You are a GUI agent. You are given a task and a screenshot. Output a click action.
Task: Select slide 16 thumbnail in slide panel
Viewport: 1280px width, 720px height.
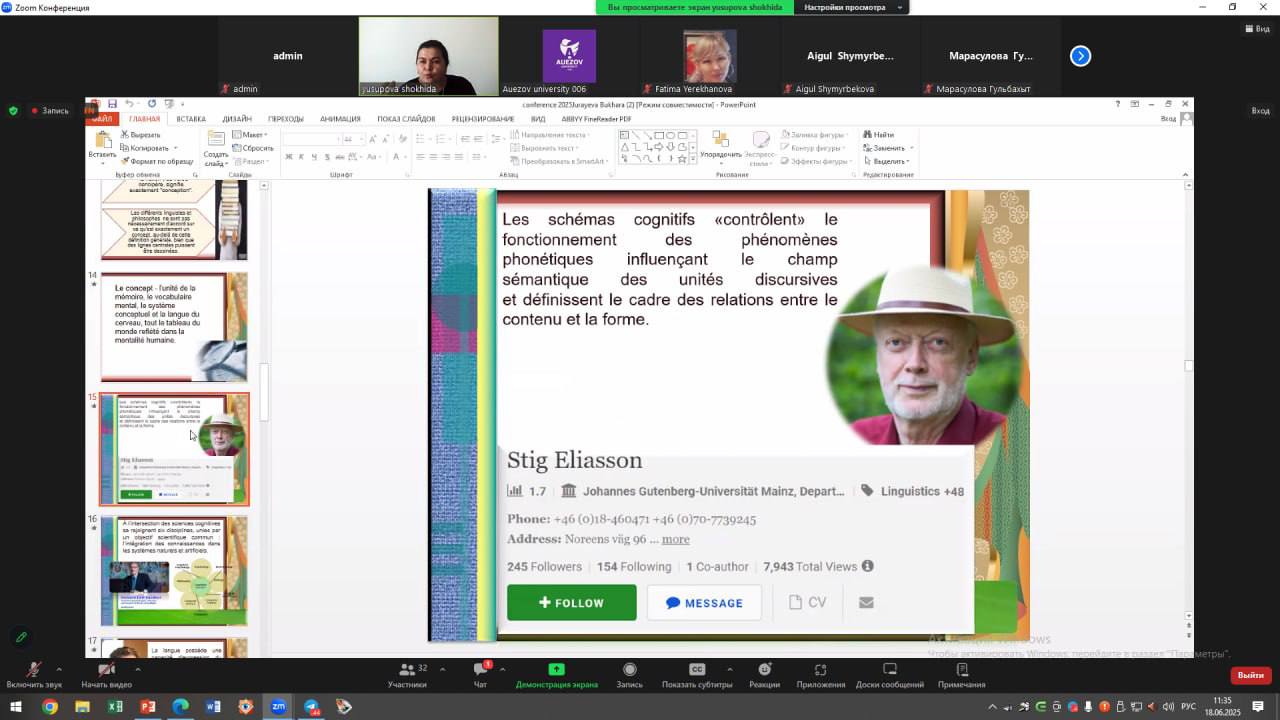(174, 571)
